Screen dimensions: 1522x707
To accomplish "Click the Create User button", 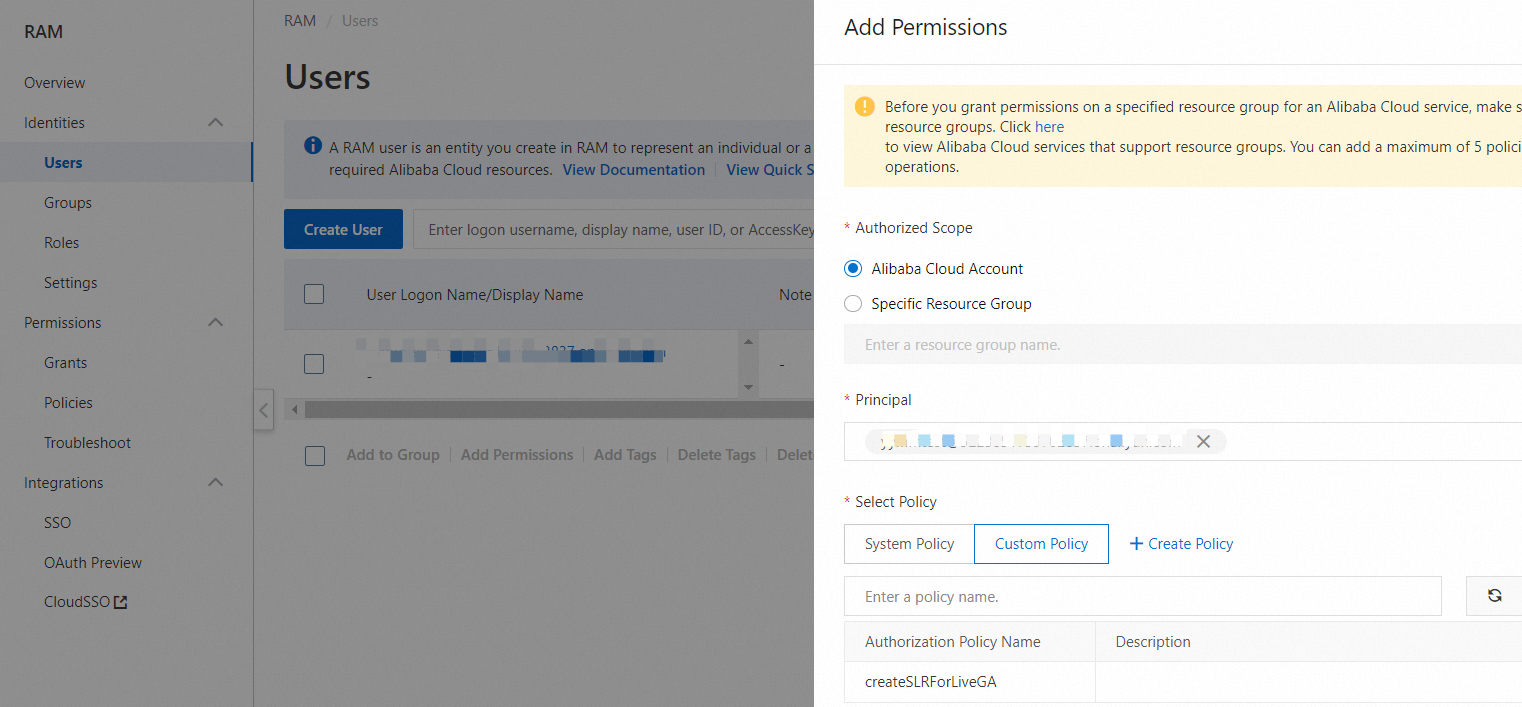I will 343,229.
